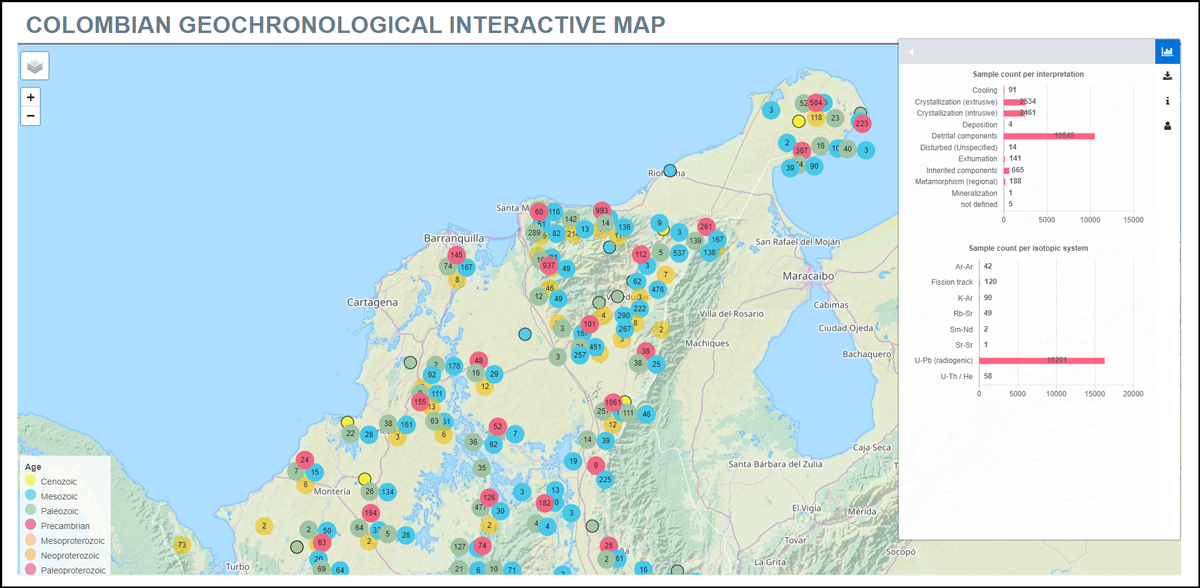Open the info tab in sidebar
The width and height of the screenshot is (1200, 588).
pos(1167,101)
